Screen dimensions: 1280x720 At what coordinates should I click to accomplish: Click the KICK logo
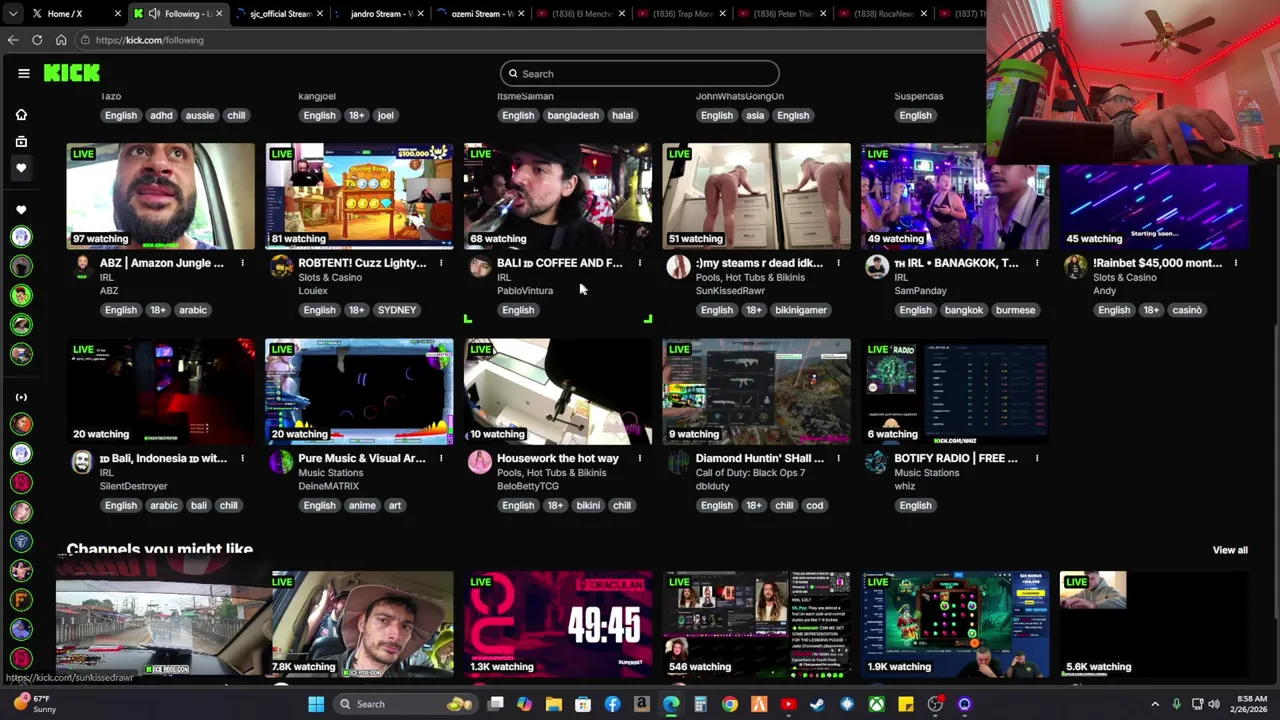[x=71, y=73]
